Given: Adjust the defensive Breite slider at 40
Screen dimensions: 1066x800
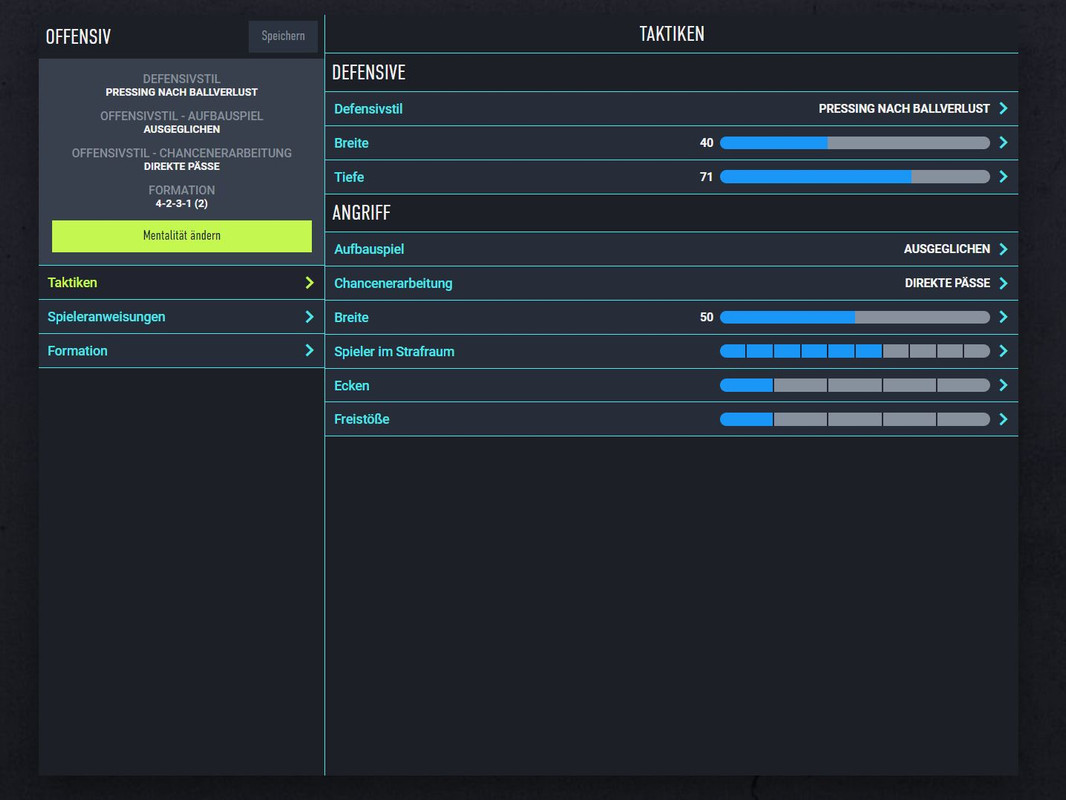Looking at the screenshot, I should tap(827, 143).
